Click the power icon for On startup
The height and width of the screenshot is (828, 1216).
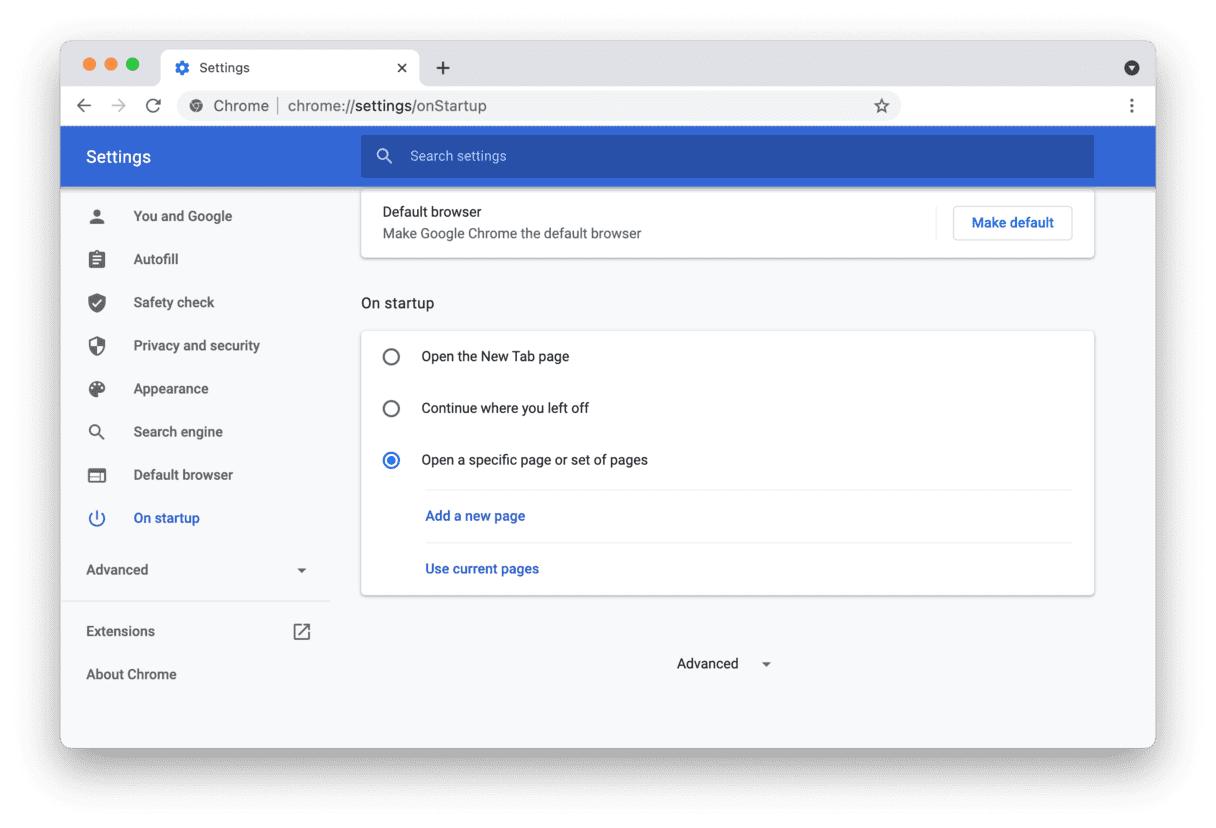(97, 518)
